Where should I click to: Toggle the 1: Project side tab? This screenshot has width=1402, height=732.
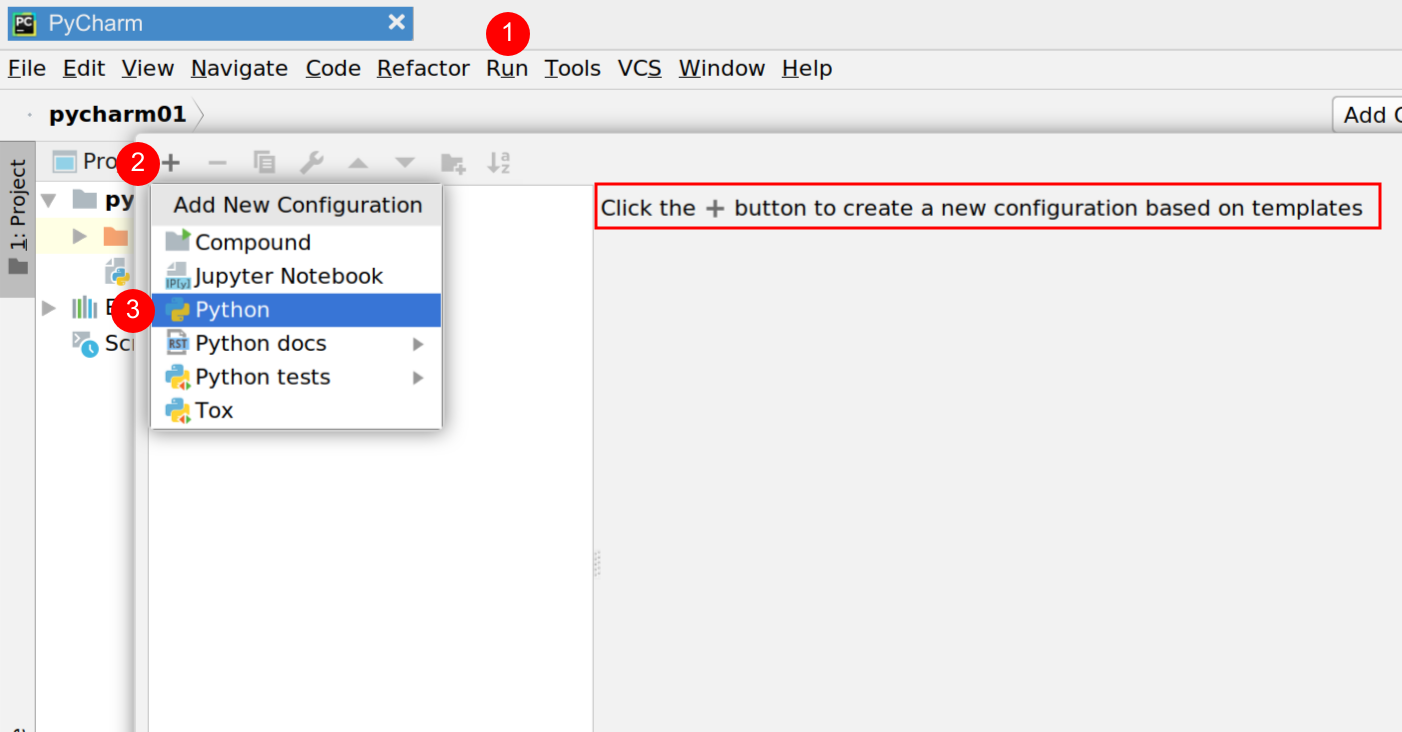point(18,218)
